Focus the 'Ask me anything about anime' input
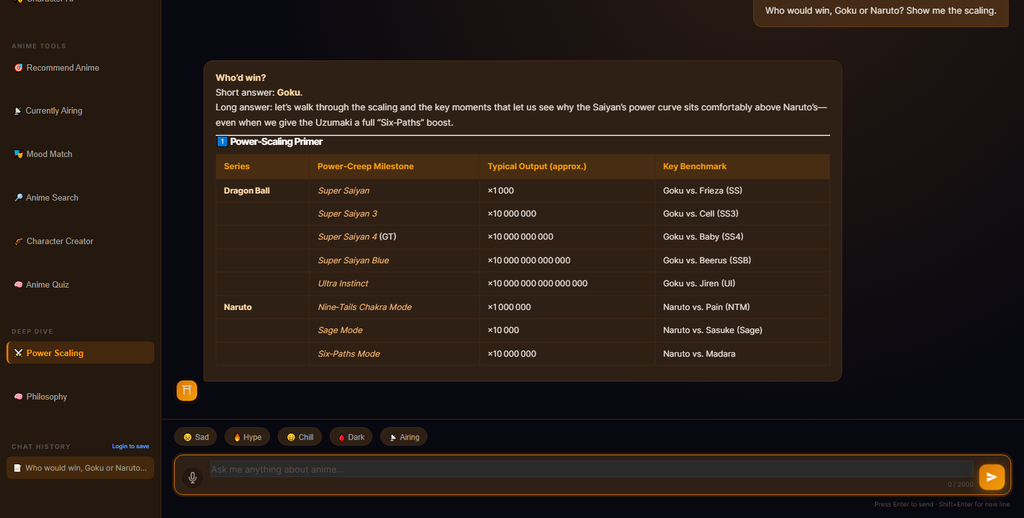 tap(591, 469)
